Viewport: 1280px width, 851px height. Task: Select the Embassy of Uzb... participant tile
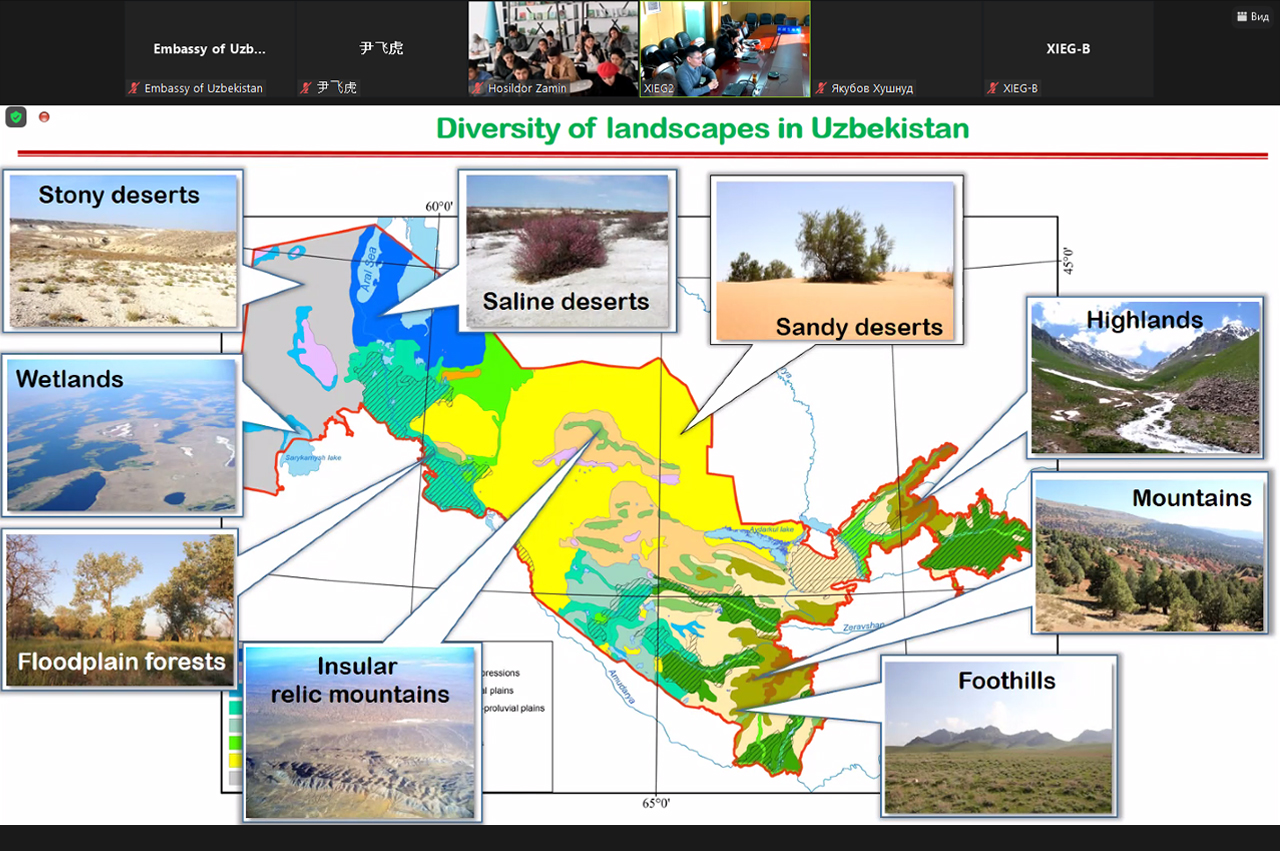point(210,49)
